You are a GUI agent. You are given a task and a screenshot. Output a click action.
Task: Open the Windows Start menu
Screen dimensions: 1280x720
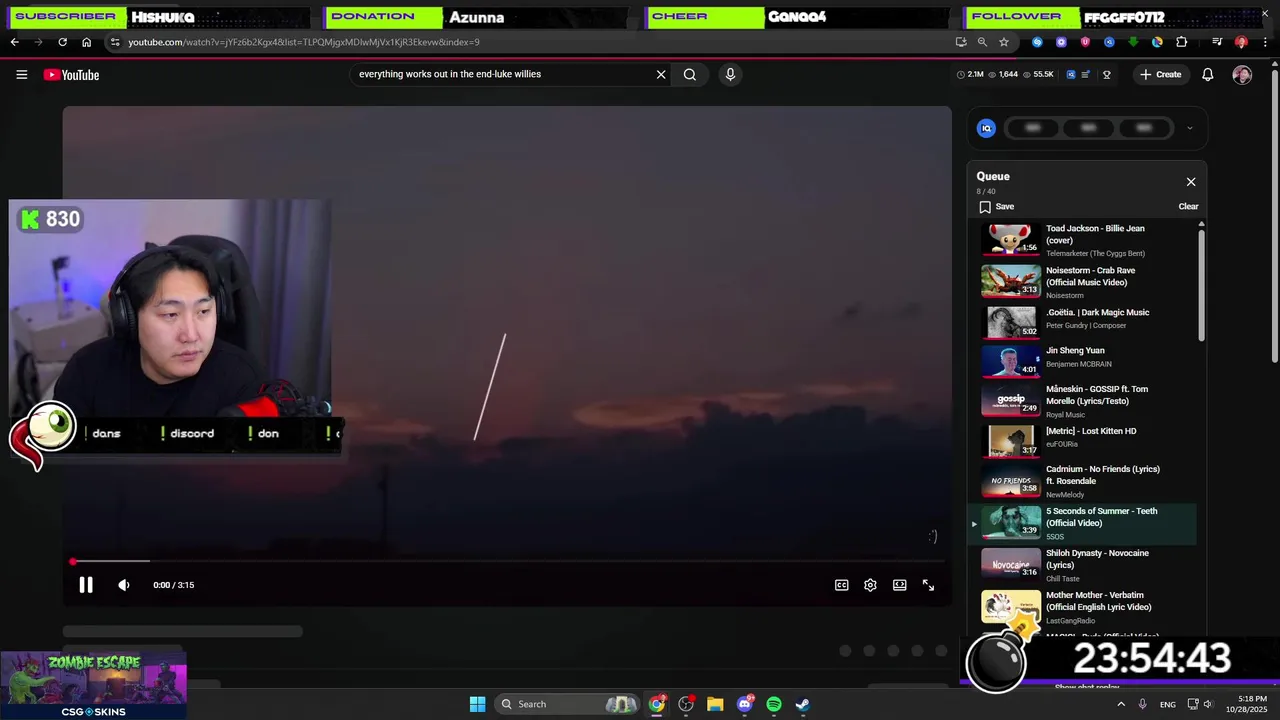click(477, 704)
